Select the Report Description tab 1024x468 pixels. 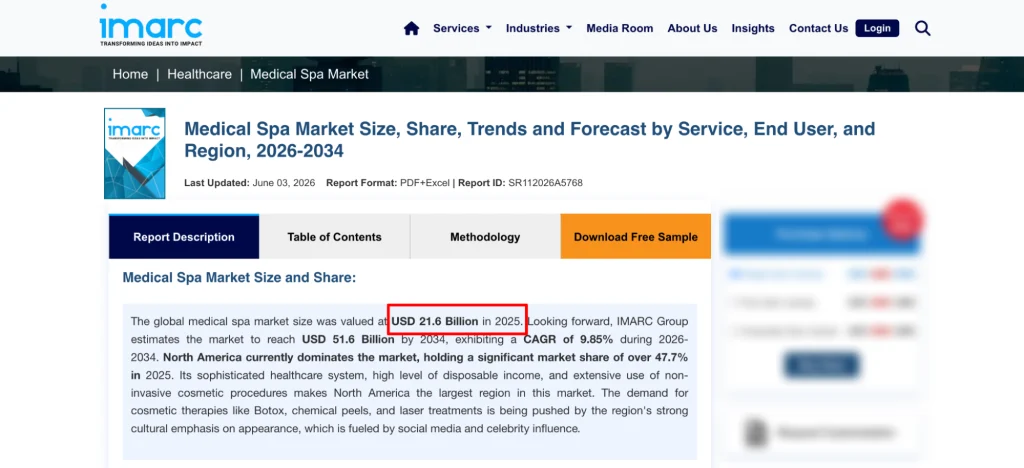coord(184,237)
